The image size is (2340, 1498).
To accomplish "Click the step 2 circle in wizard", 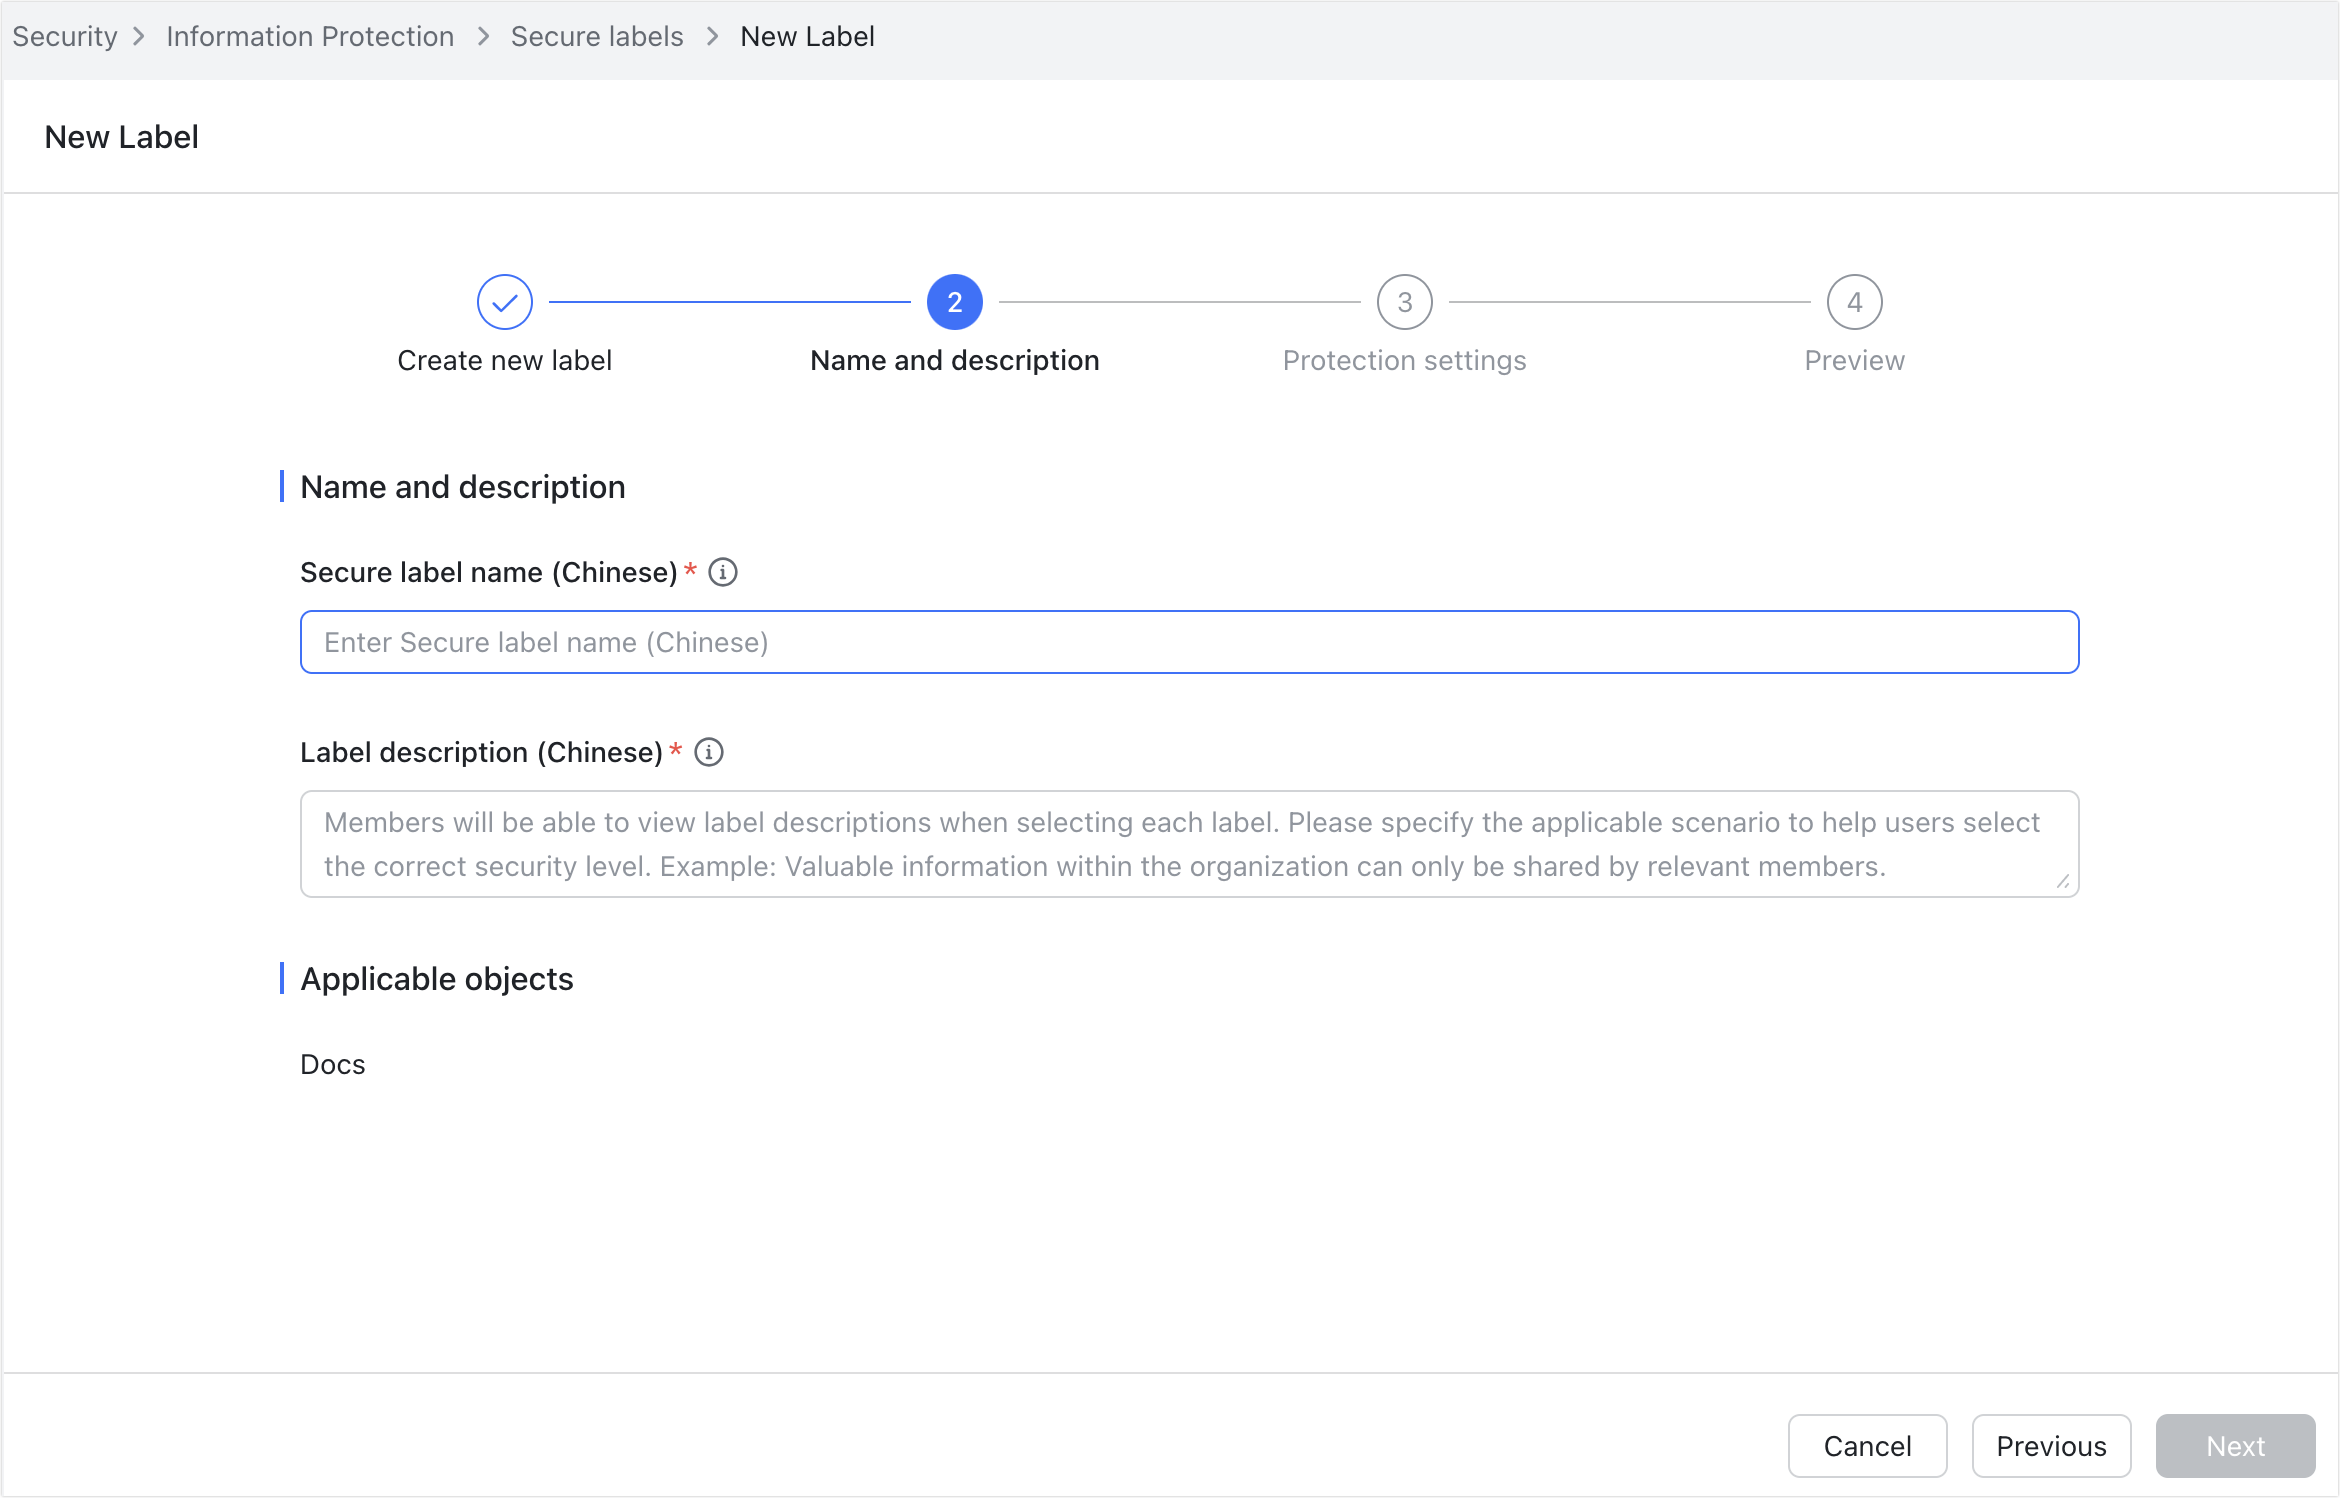I will 955,302.
